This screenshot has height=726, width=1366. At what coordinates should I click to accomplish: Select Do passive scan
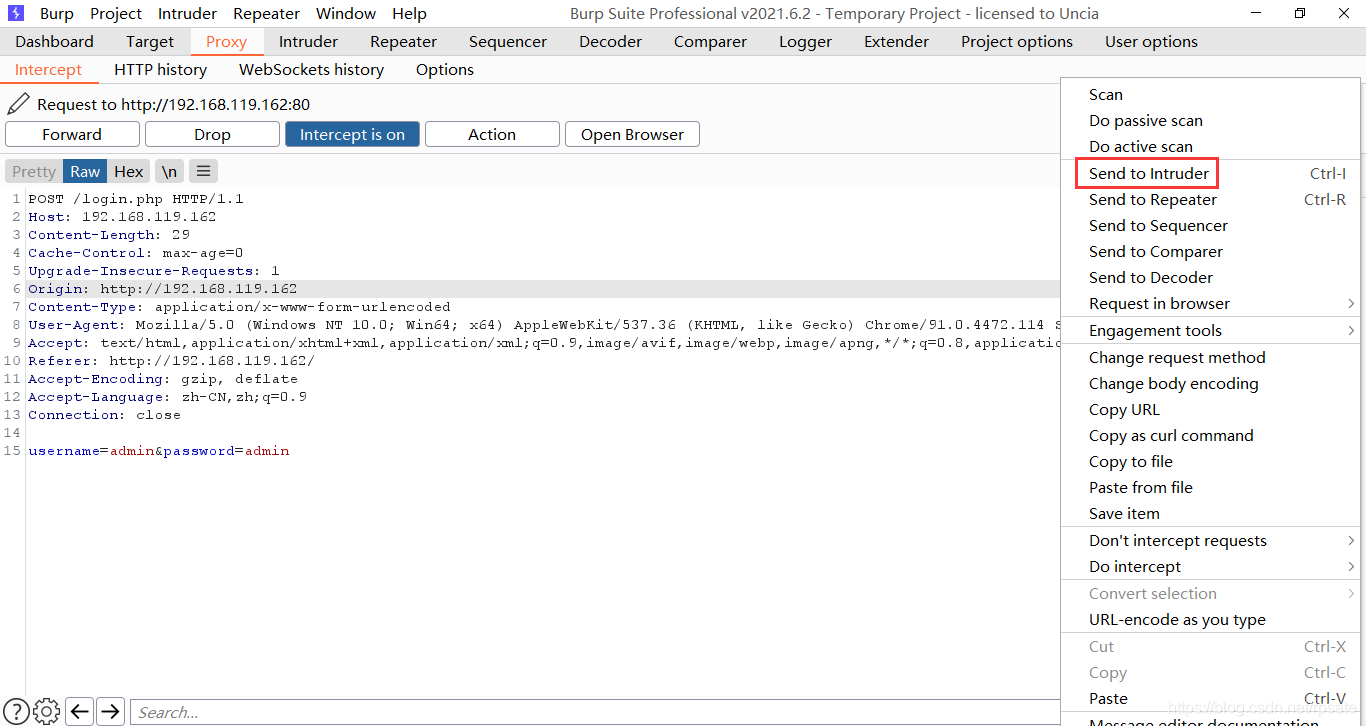pos(1210,120)
